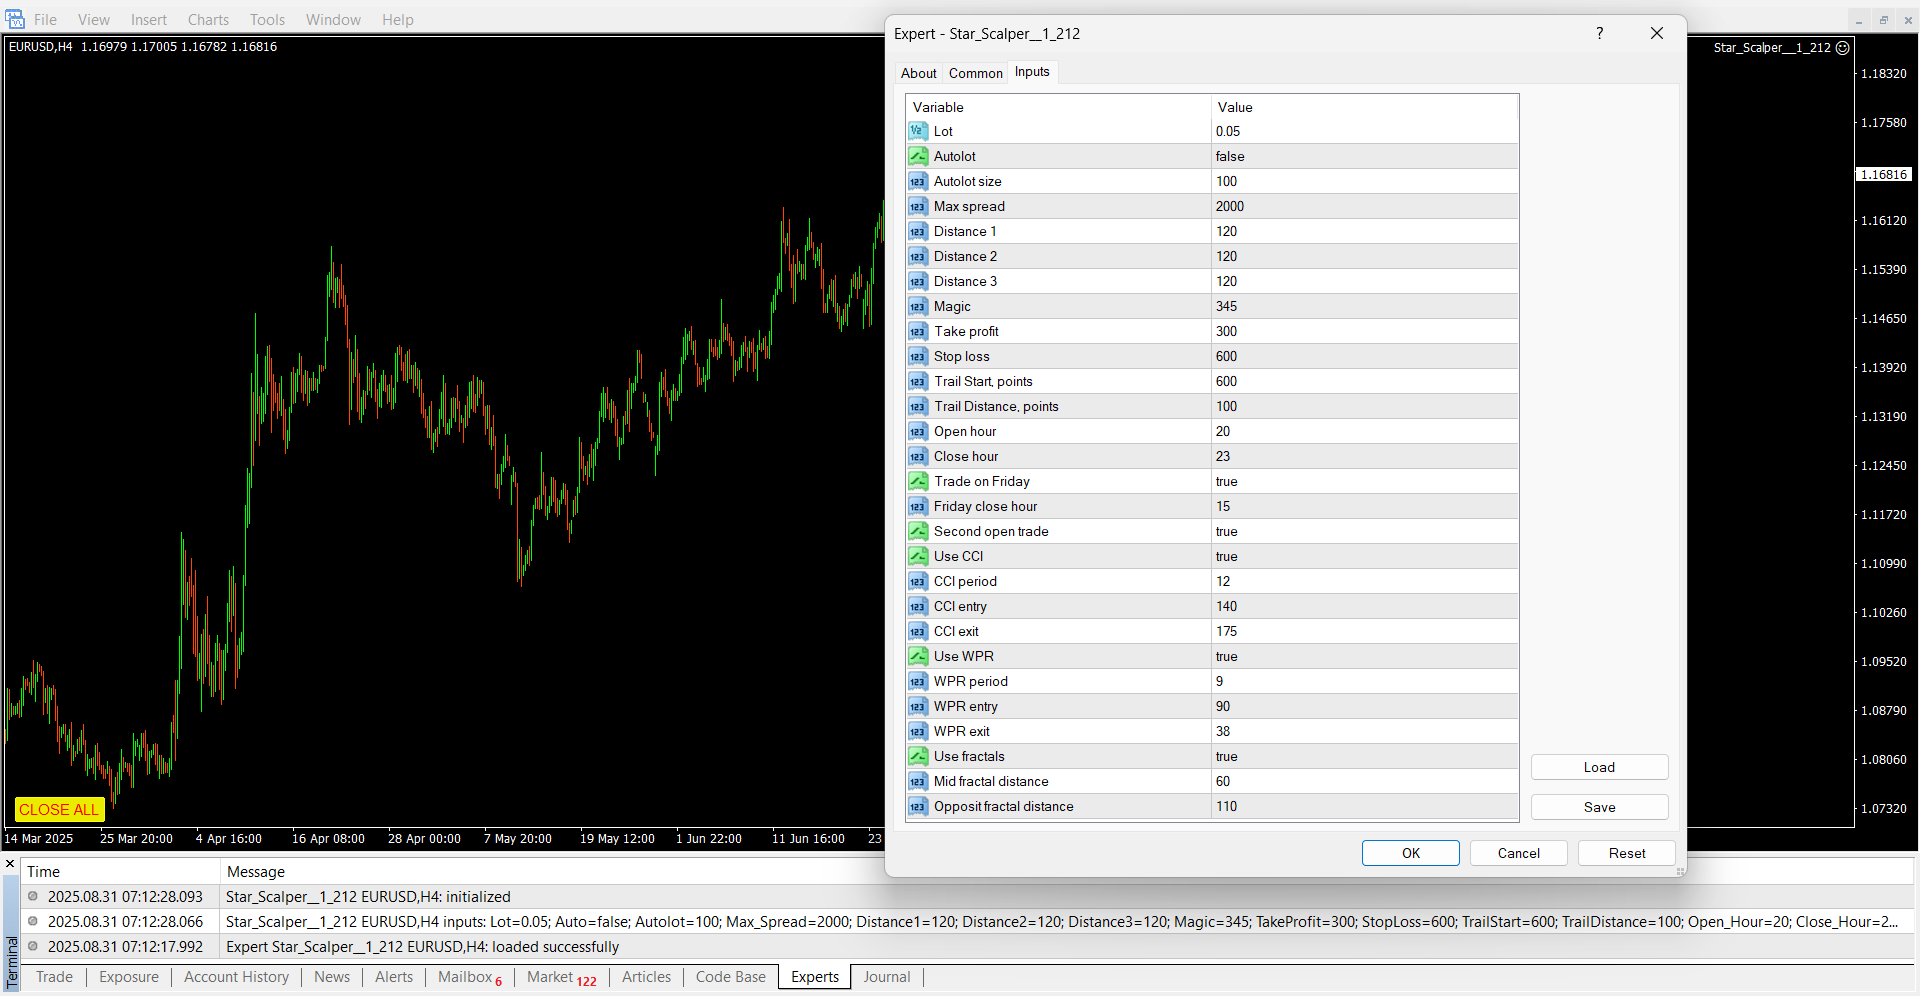Click the Take profit integer icon
Image resolution: width=1920 pixels, height=996 pixels.
pos(917,331)
